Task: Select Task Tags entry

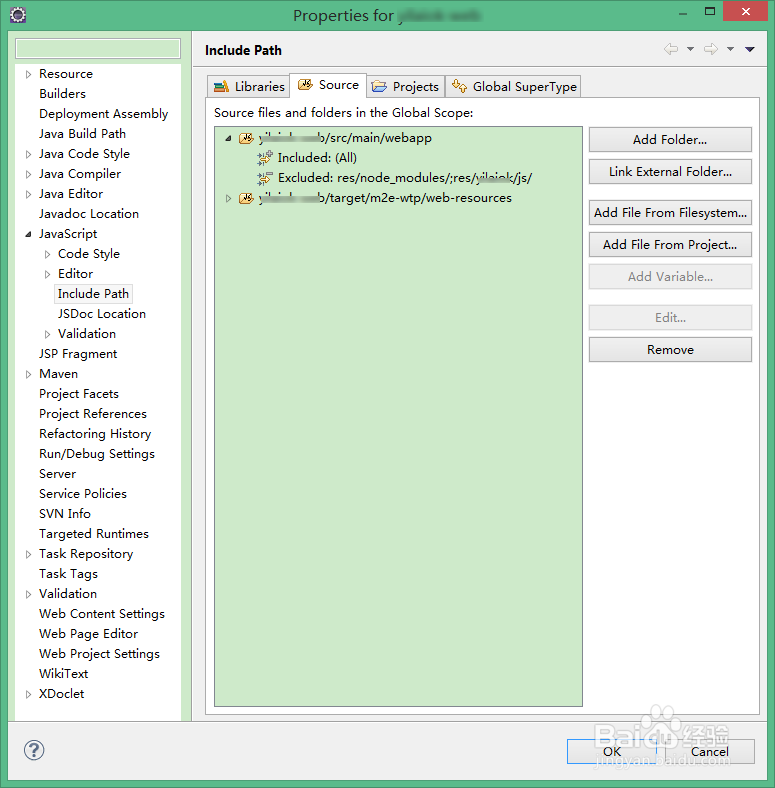Action: [68, 574]
